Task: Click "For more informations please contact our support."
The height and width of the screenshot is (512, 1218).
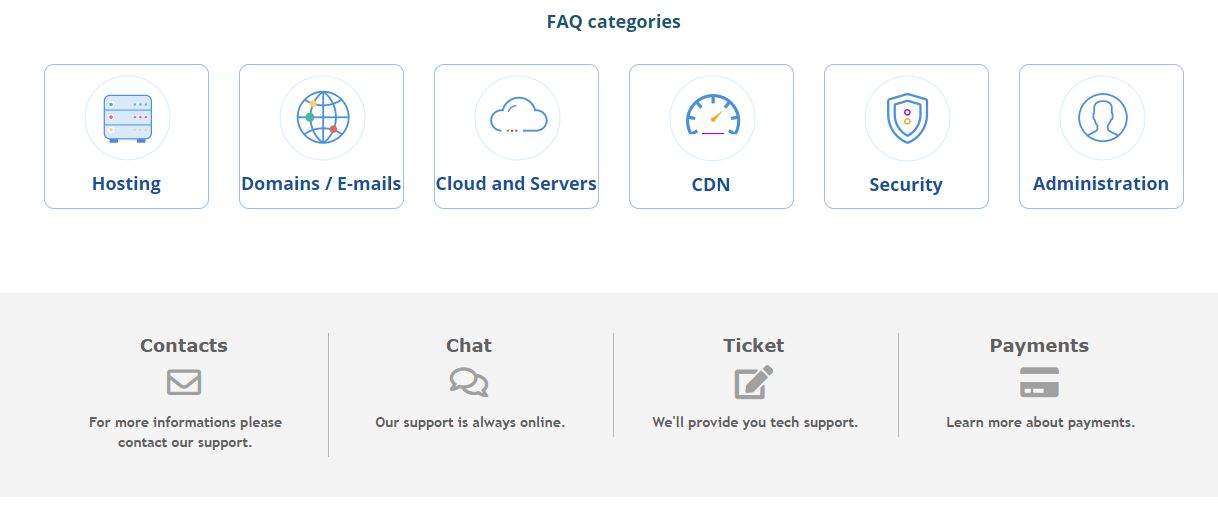Action: [185, 432]
